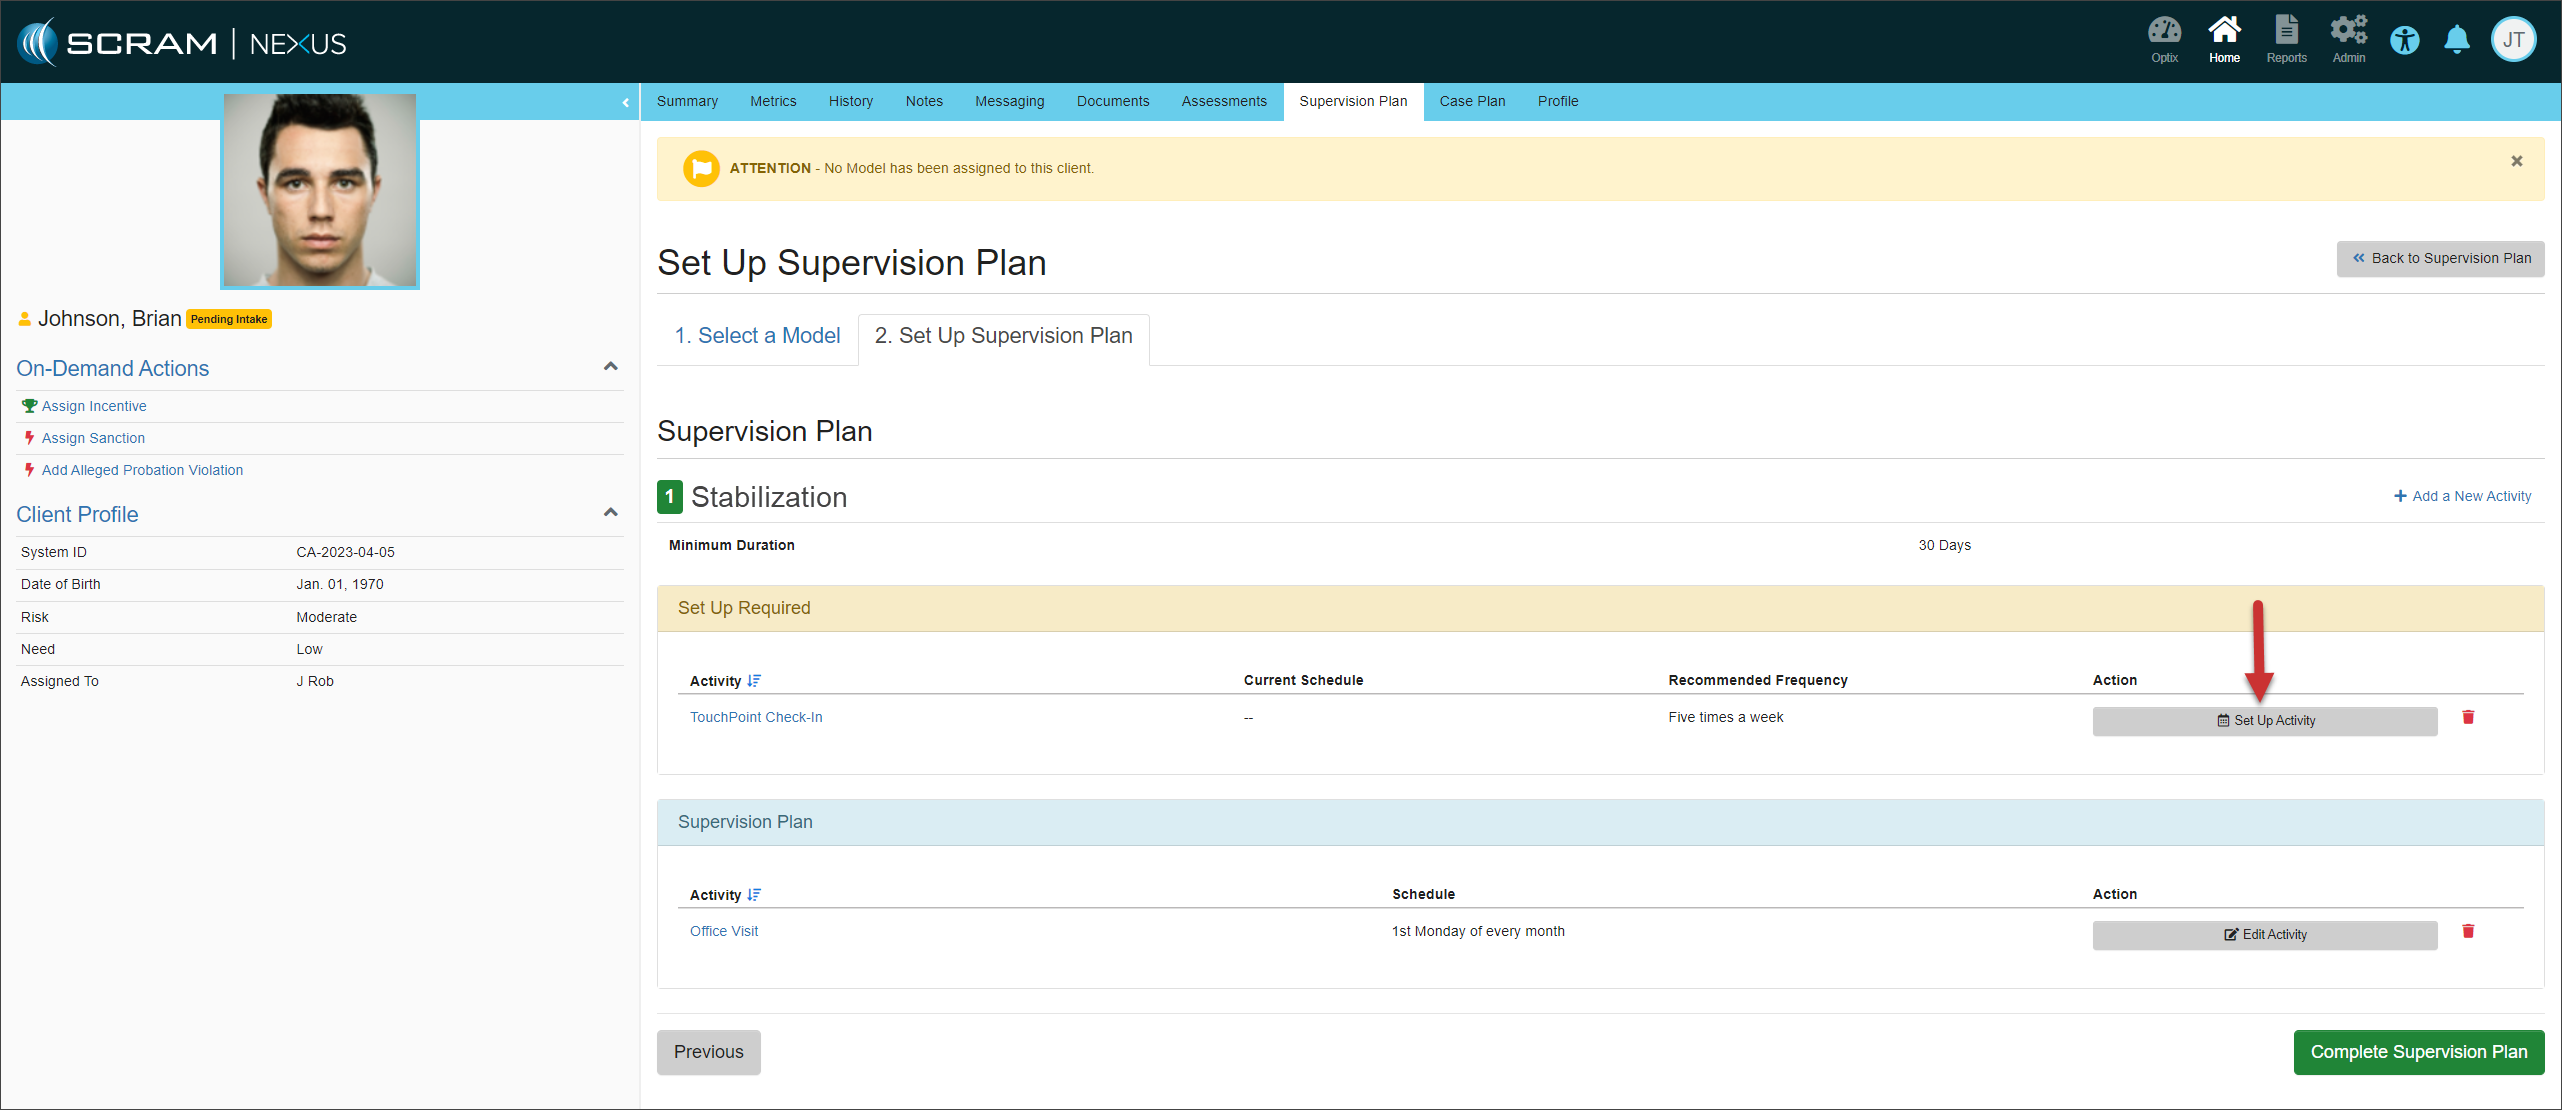Collapse the Client Profile section
The image size is (2562, 1110).
611,513
